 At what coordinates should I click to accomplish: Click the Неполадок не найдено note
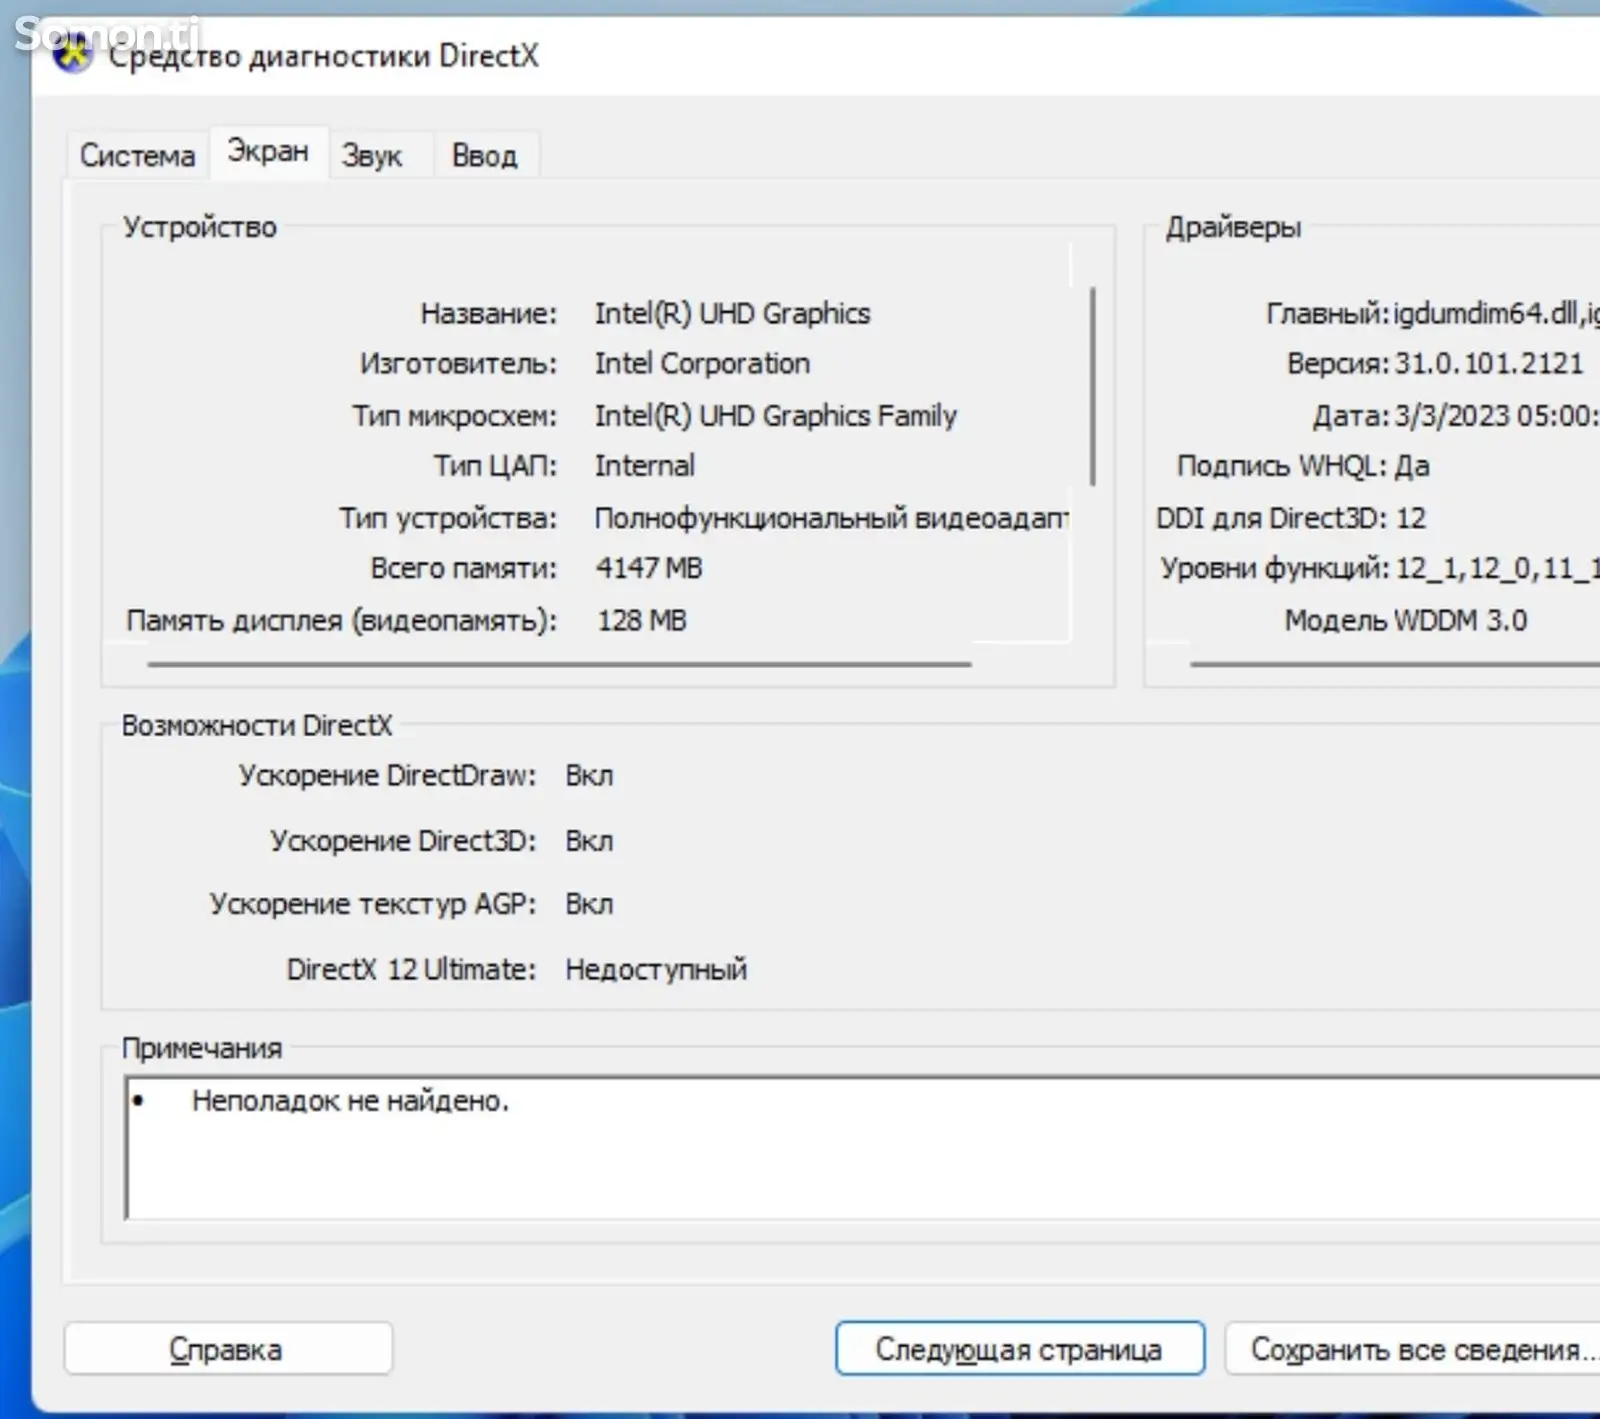click(350, 1101)
